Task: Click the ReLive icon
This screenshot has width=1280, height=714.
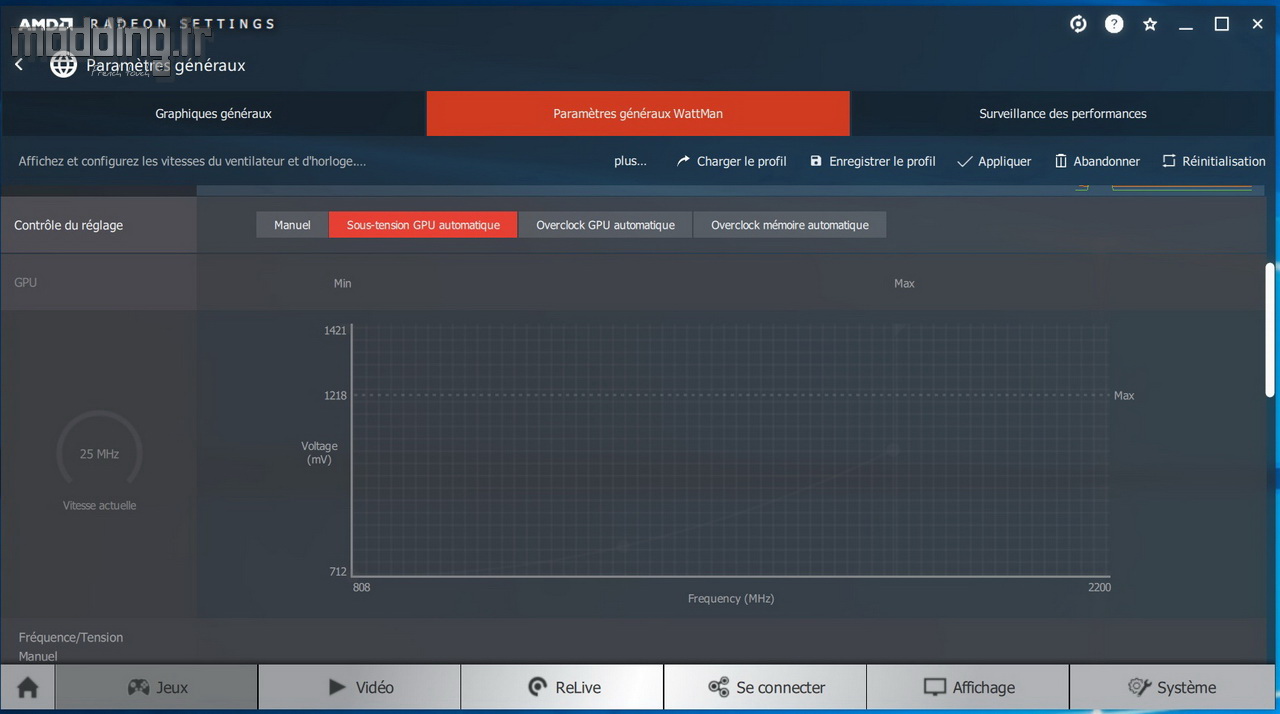Action: click(x=537, y=687)
